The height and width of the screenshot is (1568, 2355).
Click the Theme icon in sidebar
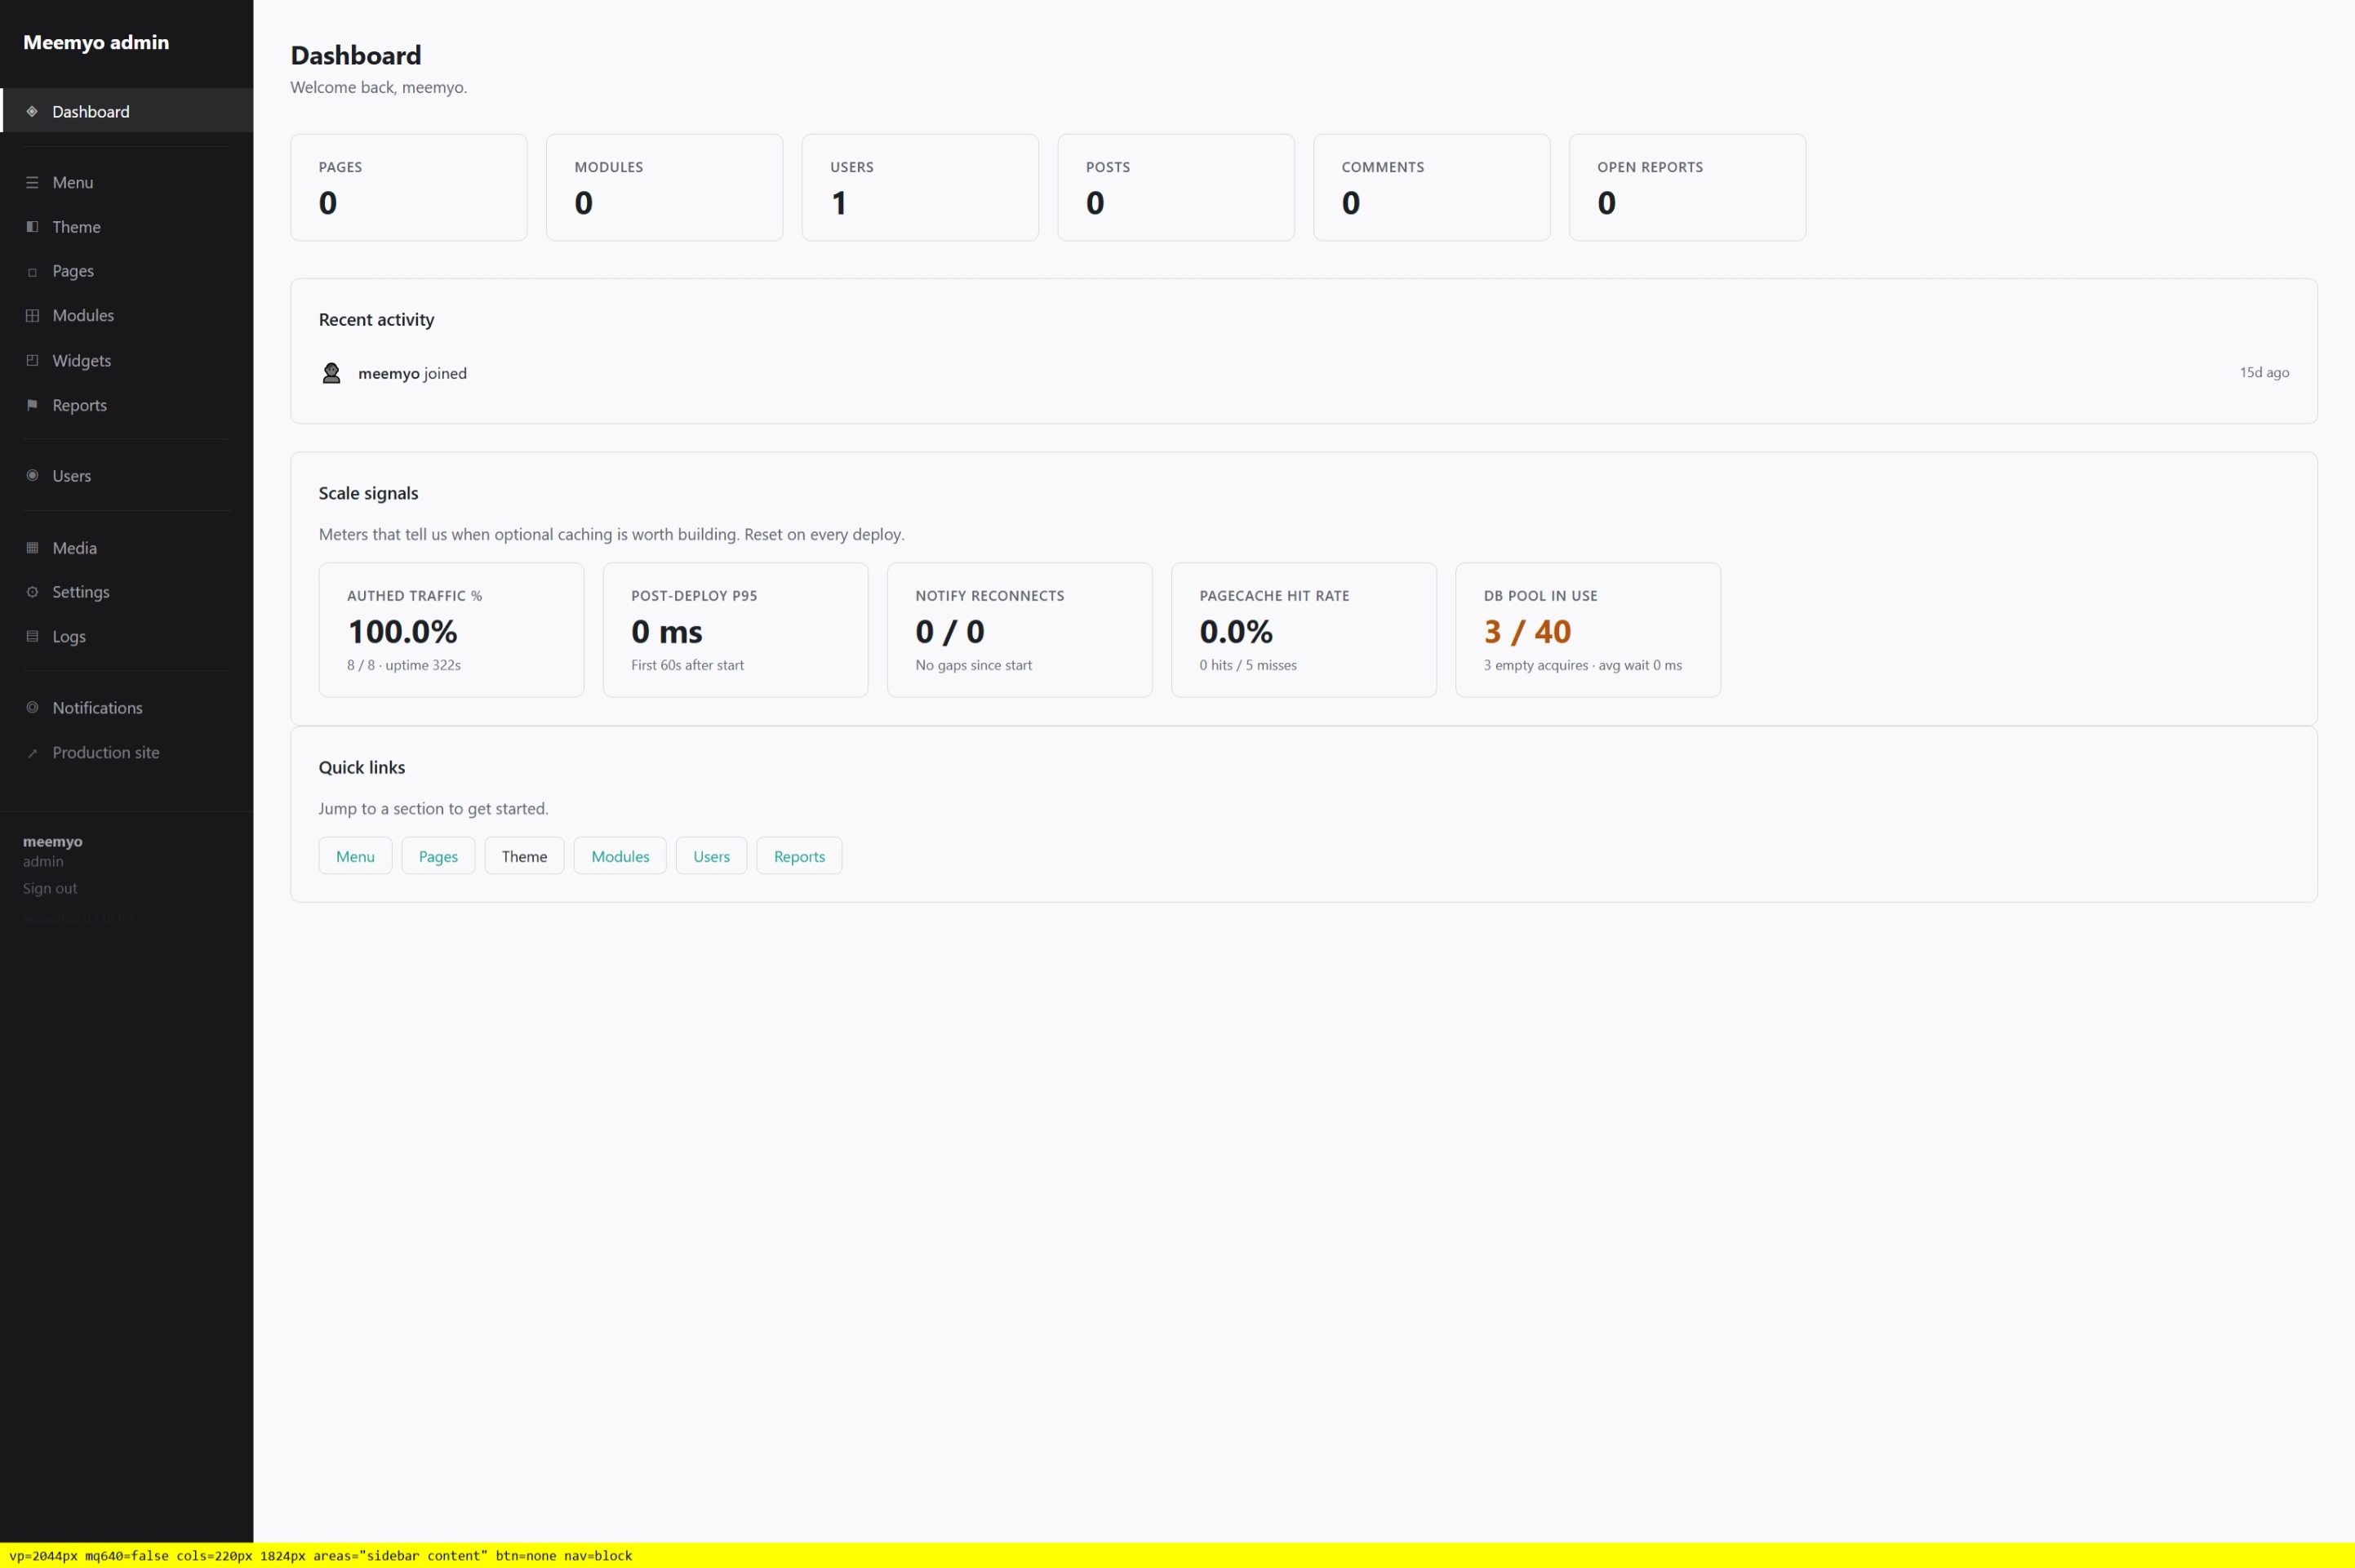(x=32, y=227)
